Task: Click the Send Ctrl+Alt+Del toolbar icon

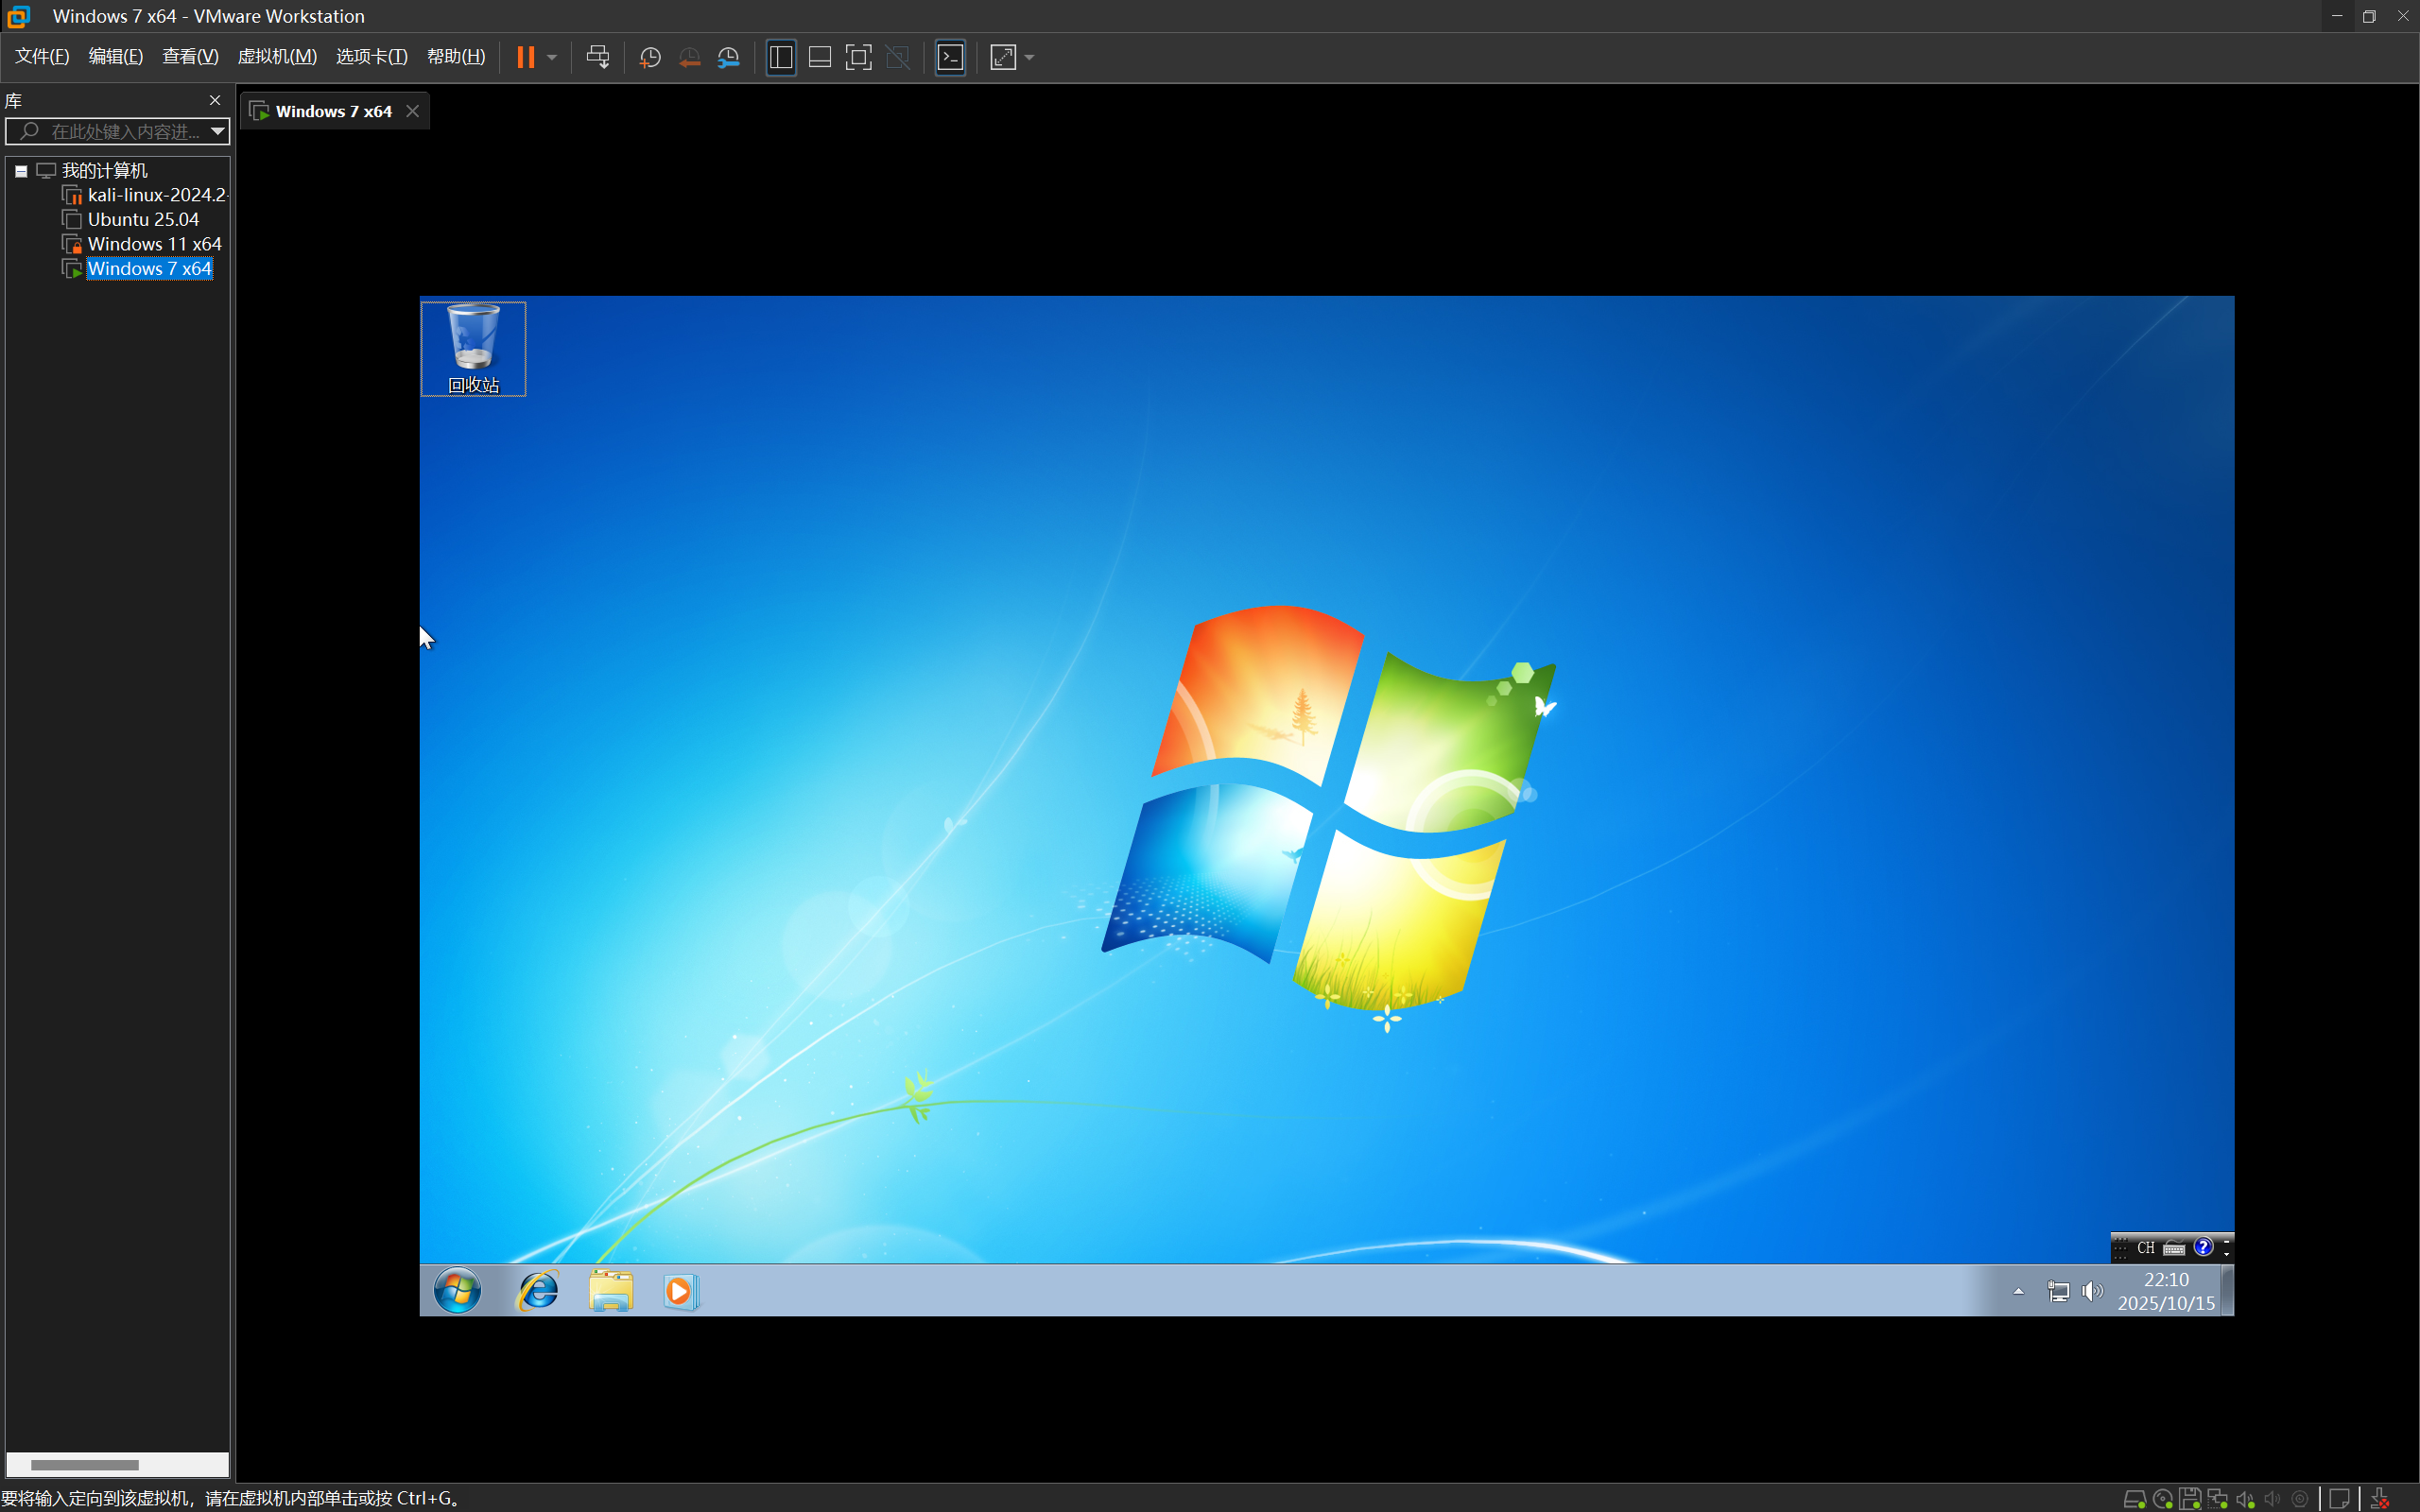Action: tap(597, 57)
